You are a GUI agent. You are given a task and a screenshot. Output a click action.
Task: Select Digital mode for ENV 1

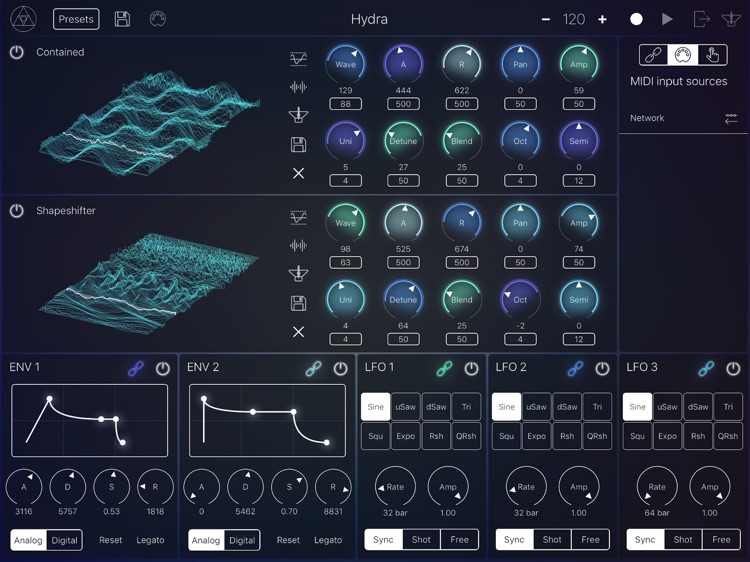65,540
